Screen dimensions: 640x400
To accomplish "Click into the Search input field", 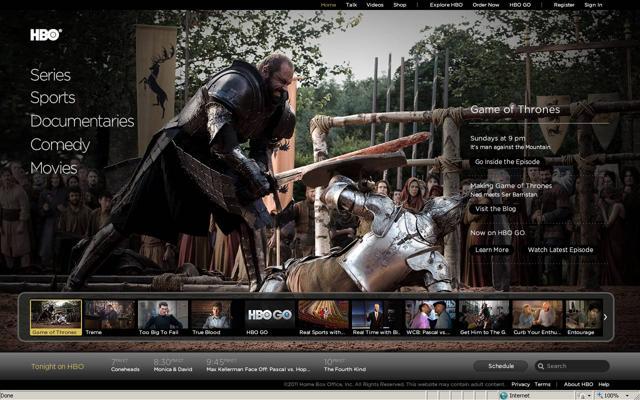I will coord(572,366).
